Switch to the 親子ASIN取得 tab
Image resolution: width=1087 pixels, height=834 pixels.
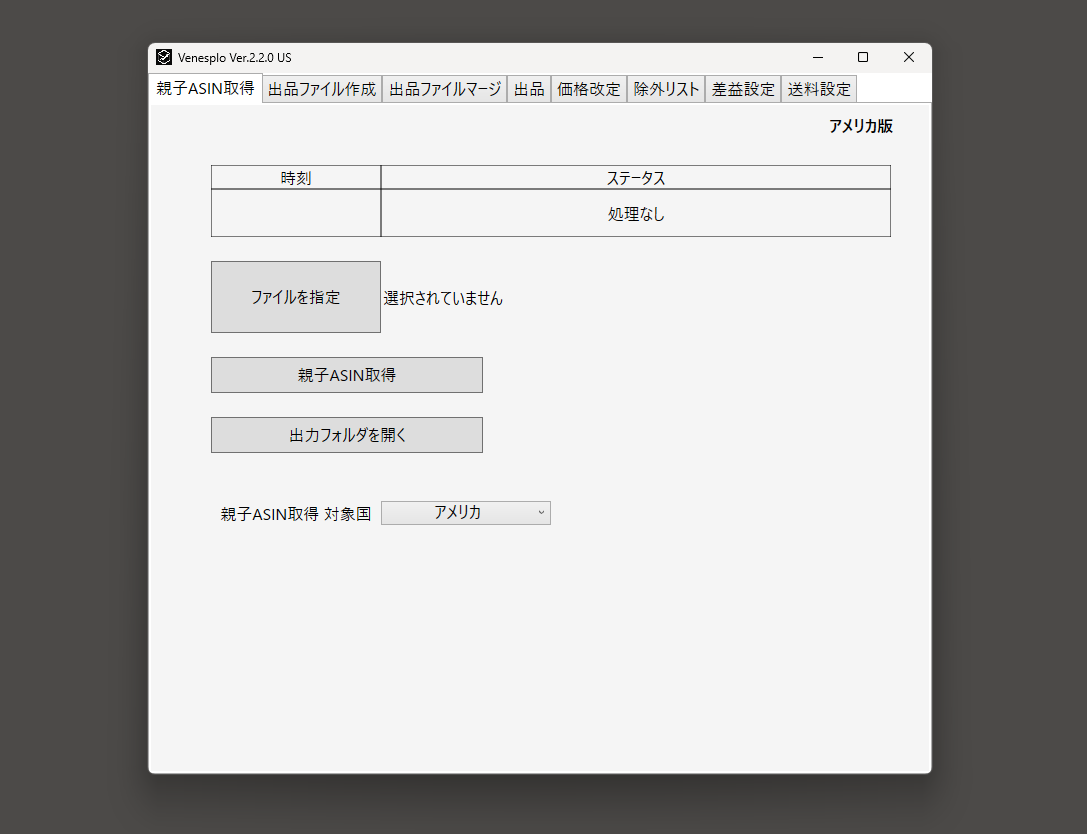205,88
